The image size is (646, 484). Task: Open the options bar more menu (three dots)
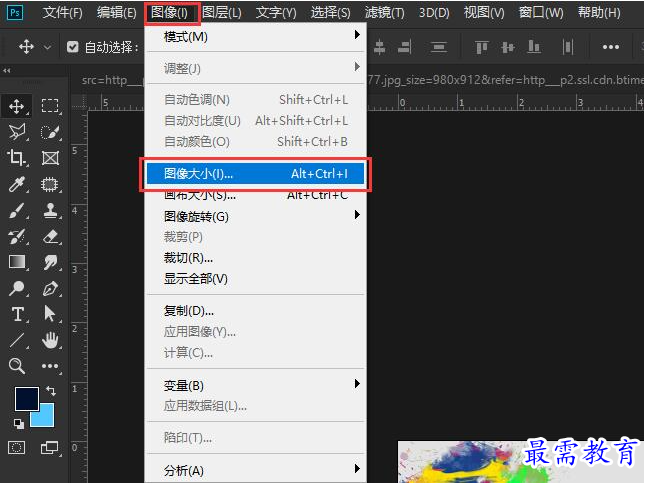coord(611,47)
